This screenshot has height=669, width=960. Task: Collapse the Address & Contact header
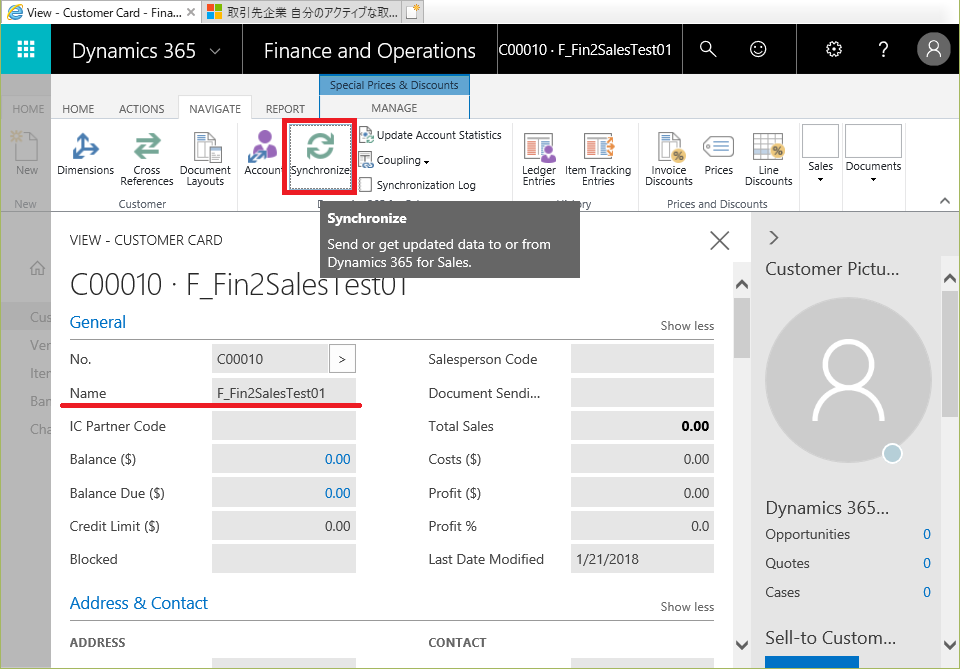tap(139, 603)
